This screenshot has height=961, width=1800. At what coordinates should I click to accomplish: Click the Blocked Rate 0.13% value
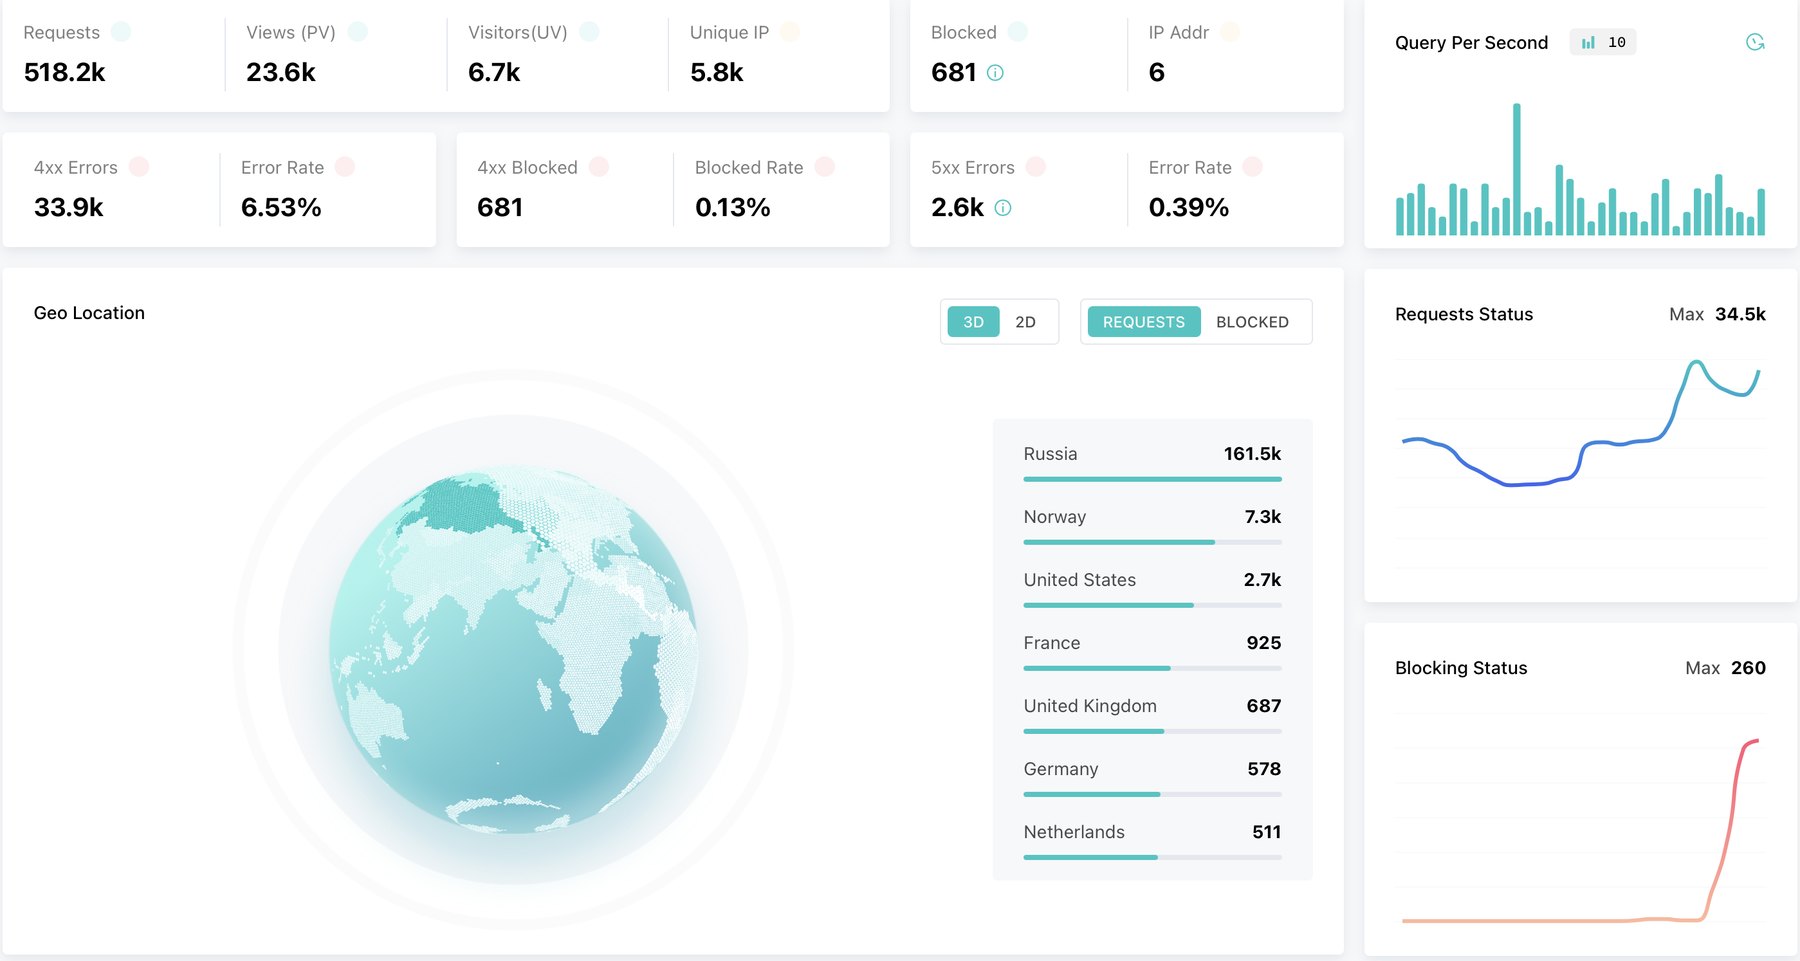tap(732, 207)
